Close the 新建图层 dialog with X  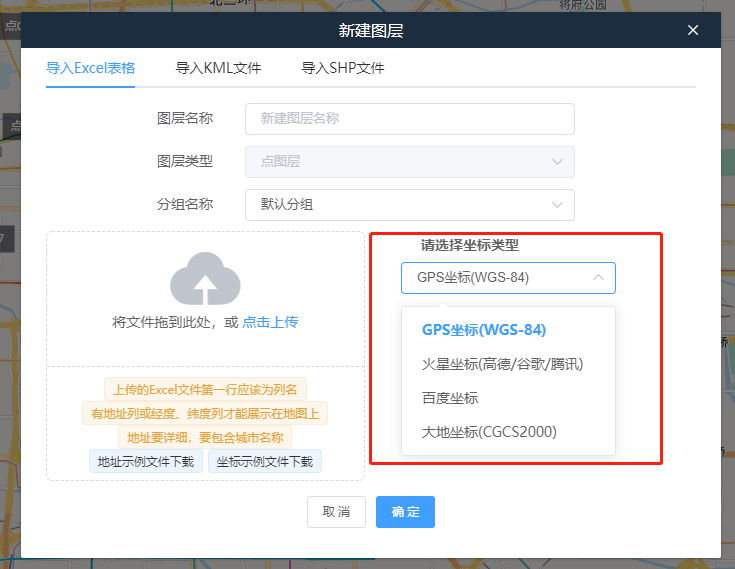tap(693, 30)
